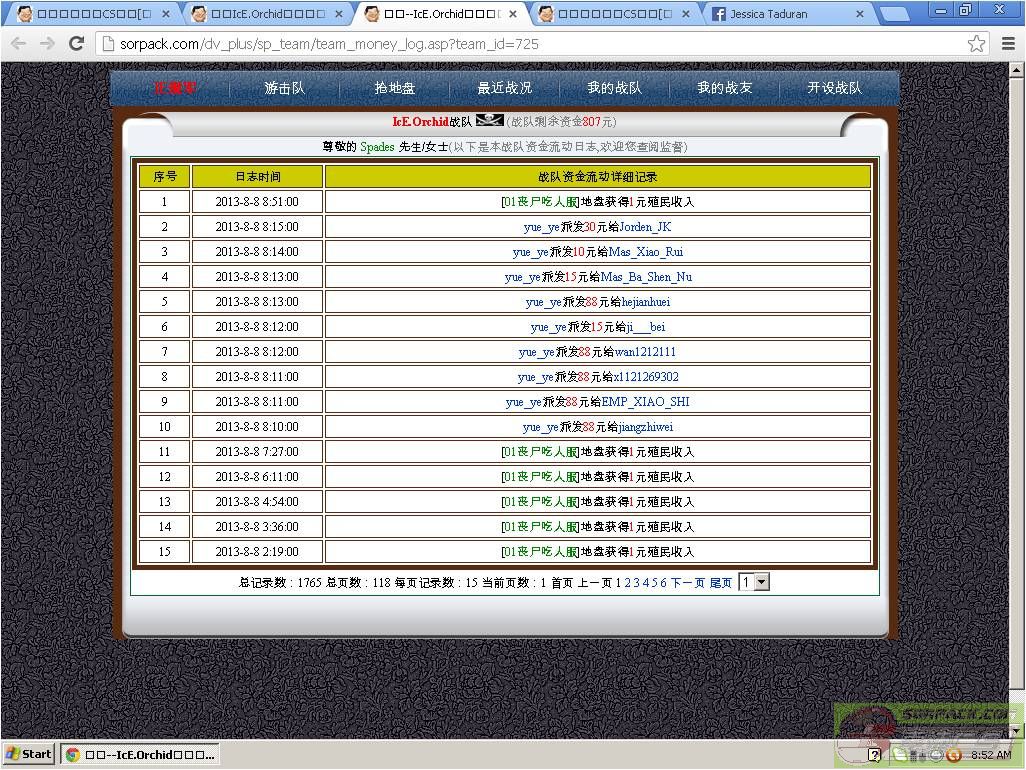Open the new tab button
Image resolution: width=1026 pixels, height=770 pixels.
point(895,14)
